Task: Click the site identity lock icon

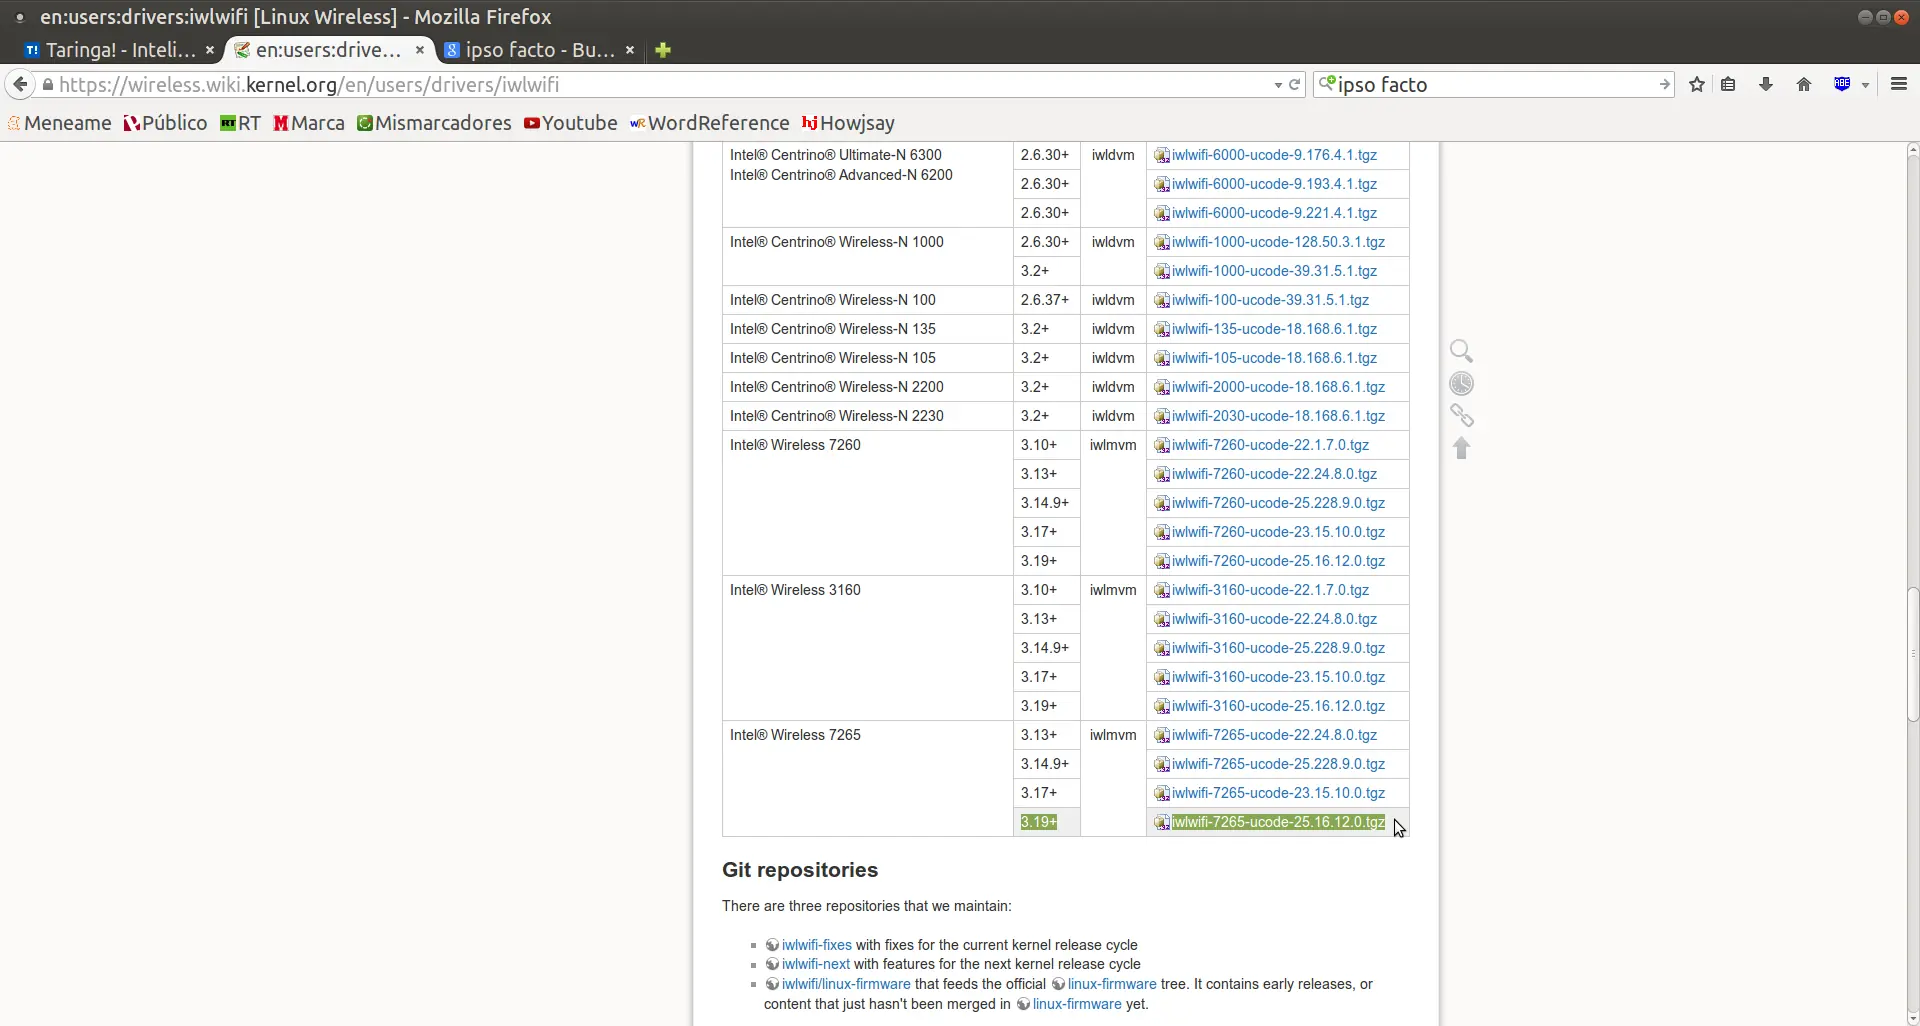Action: [x=47, y=85]
